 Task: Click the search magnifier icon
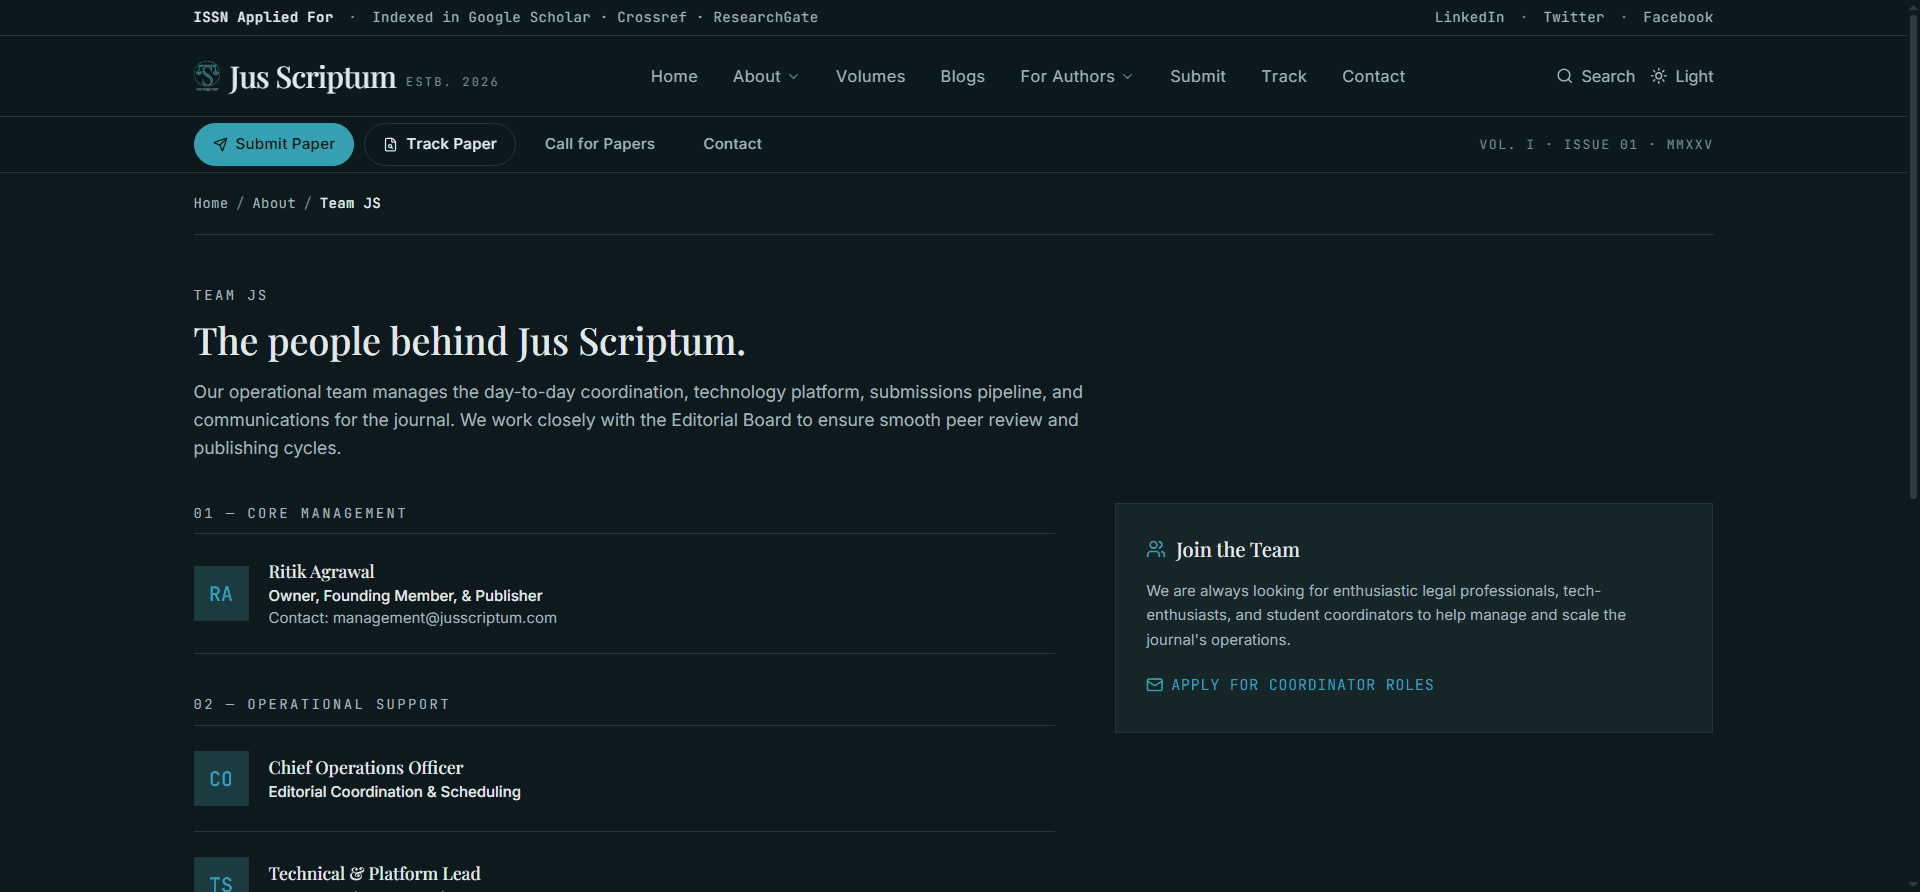(1564, 76)
